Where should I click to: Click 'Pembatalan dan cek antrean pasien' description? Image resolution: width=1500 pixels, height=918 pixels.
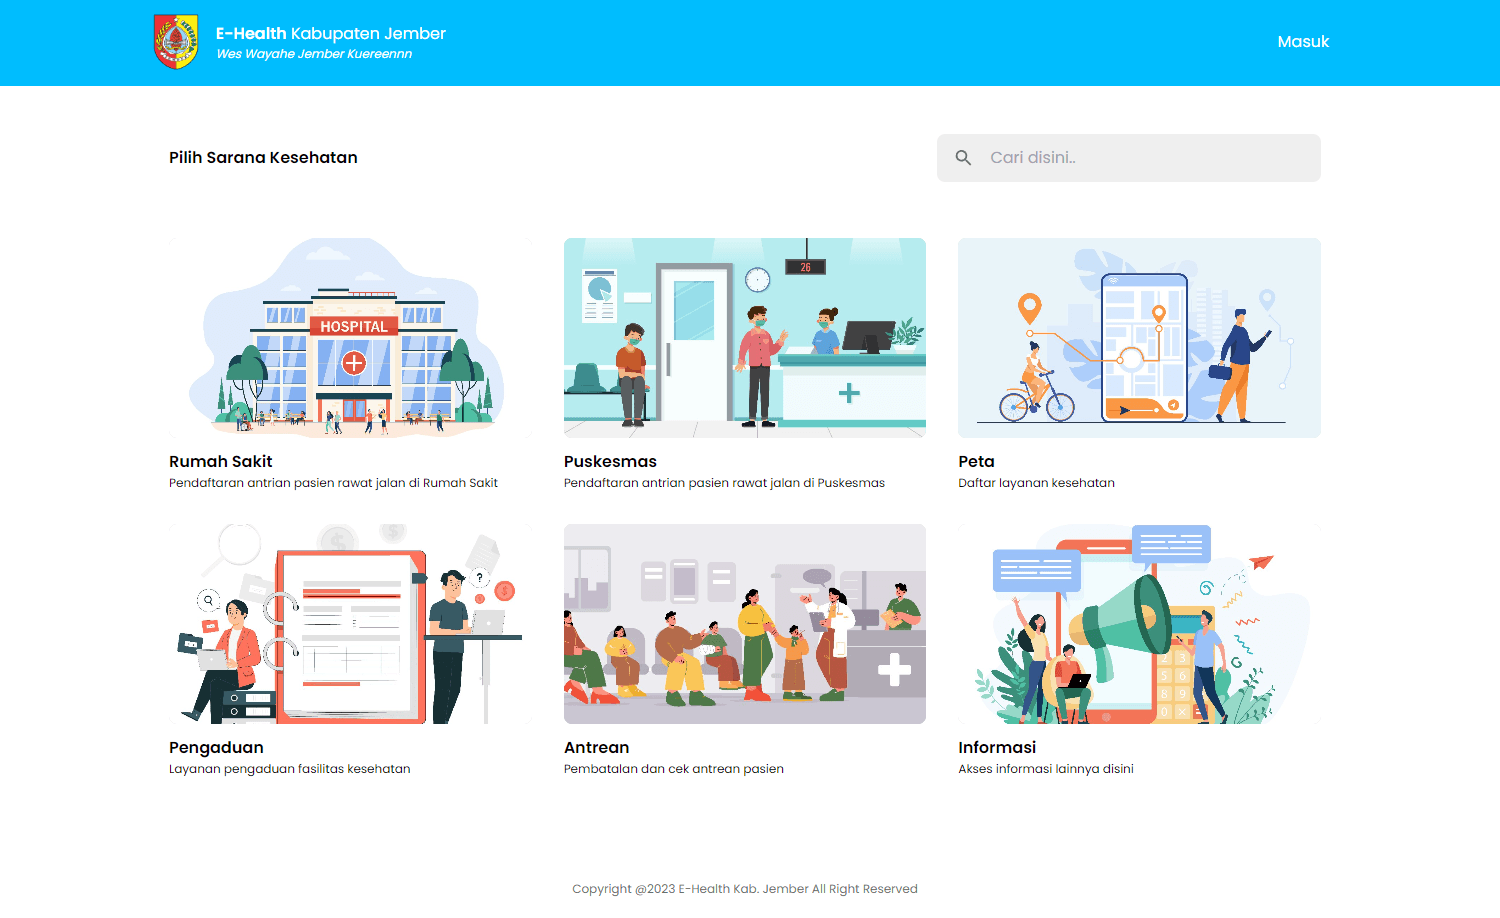(673, 769)
